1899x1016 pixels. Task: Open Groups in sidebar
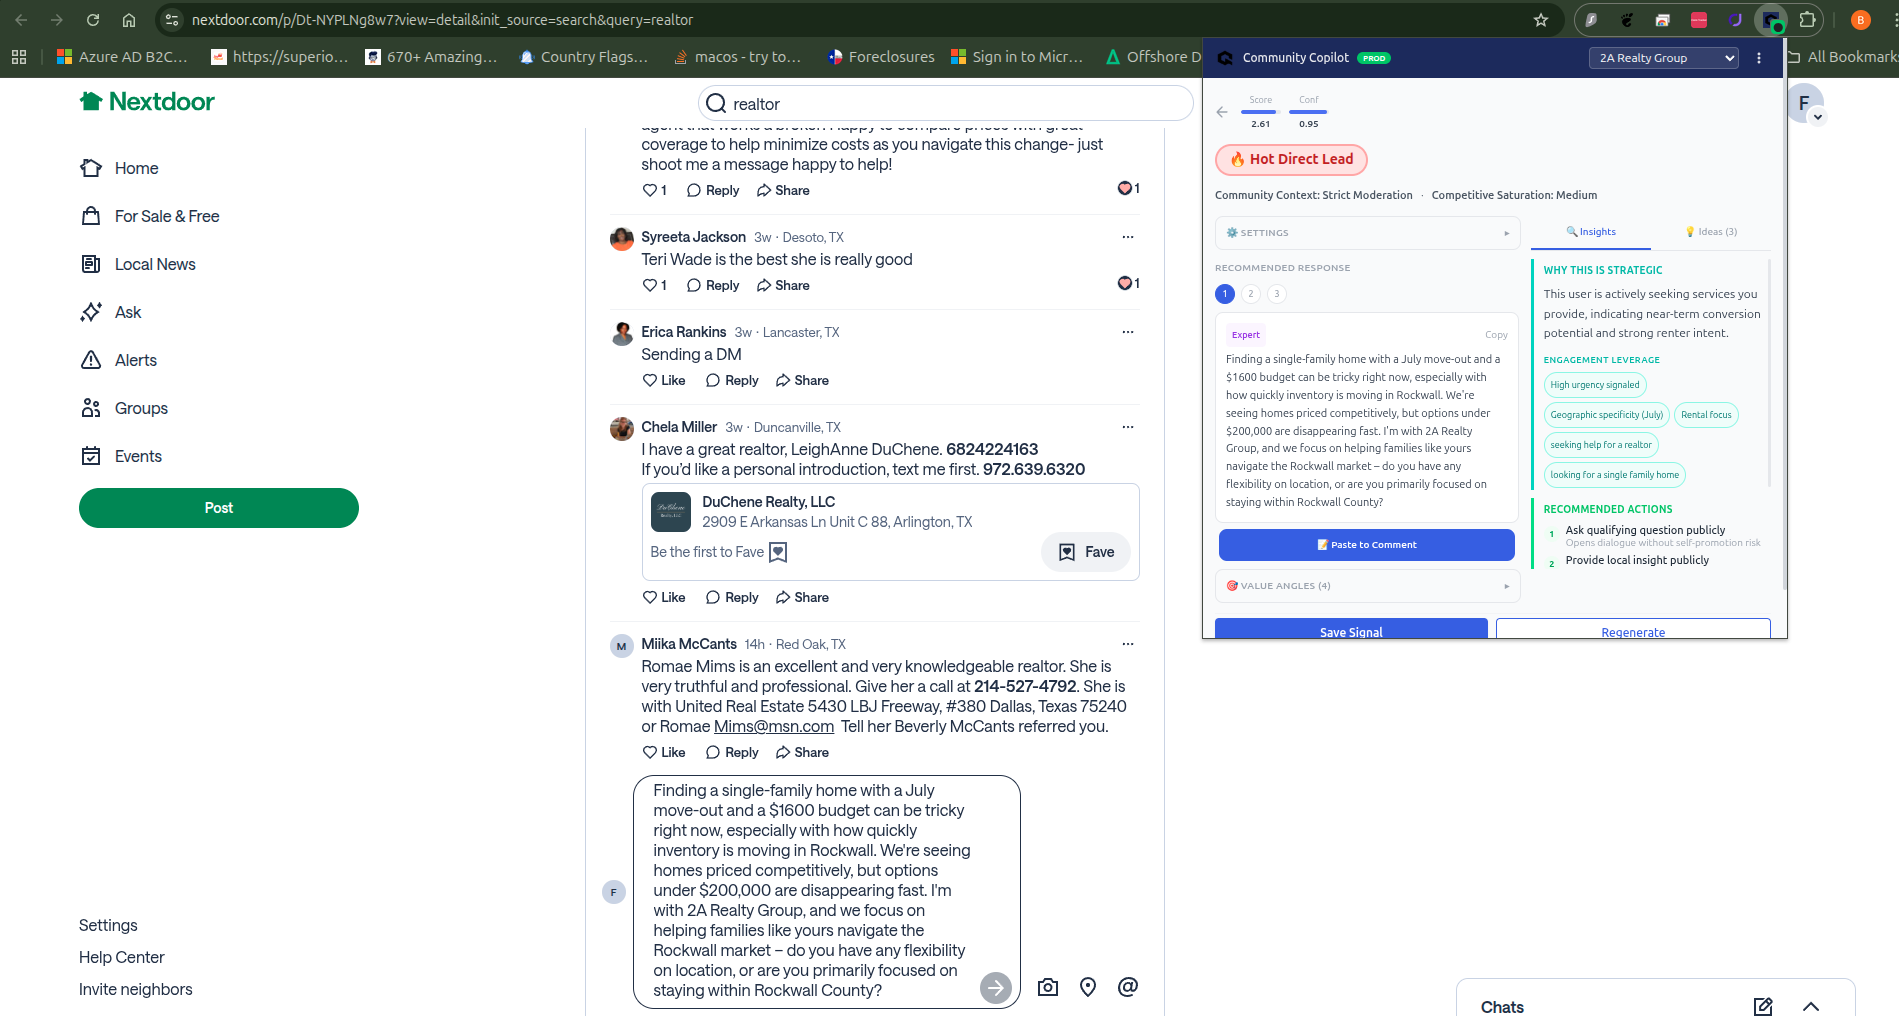click(124, 408)
